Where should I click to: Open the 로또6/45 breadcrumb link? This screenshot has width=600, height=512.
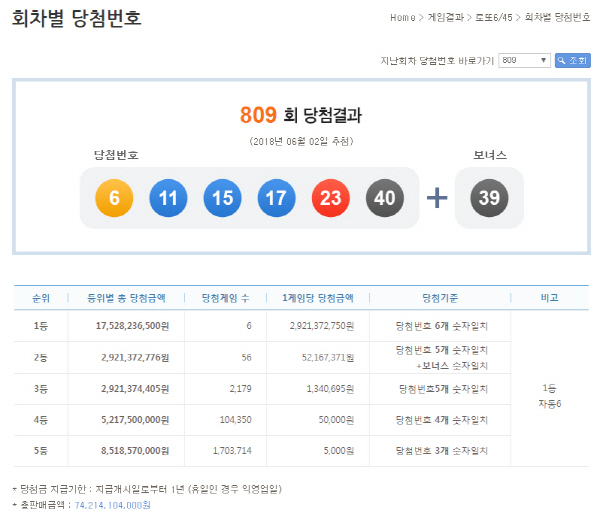point(493,18)
